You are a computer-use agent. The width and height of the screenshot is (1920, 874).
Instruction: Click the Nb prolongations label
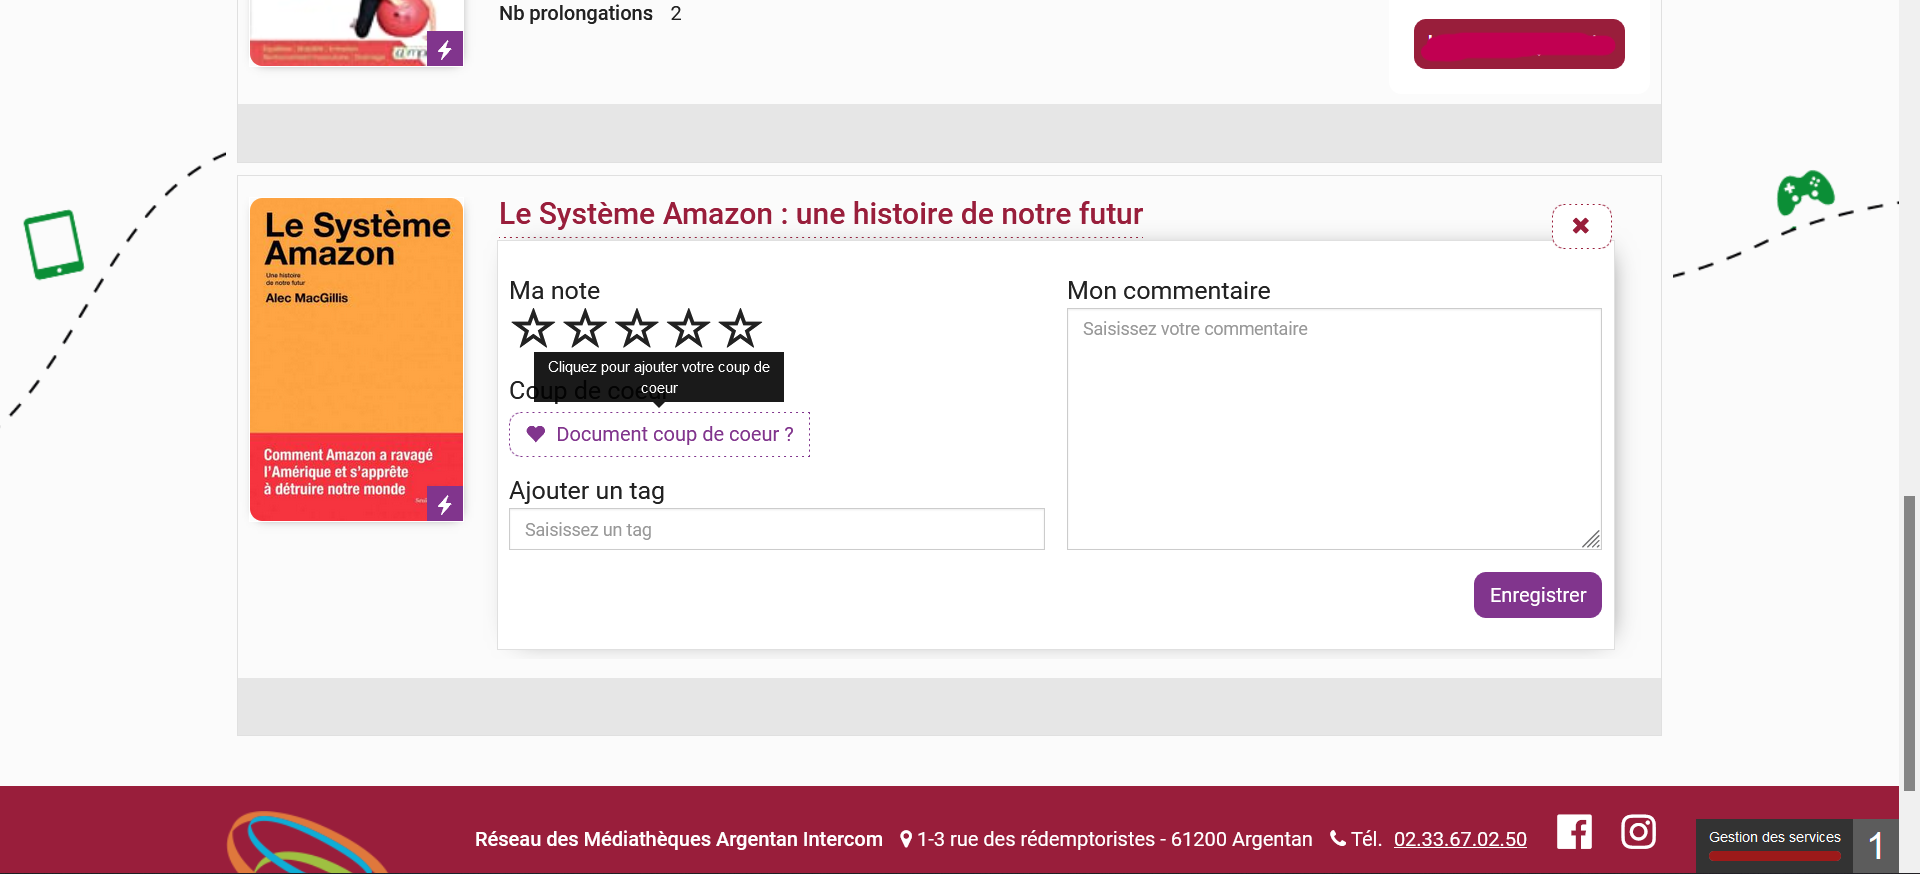pos(576,13)
